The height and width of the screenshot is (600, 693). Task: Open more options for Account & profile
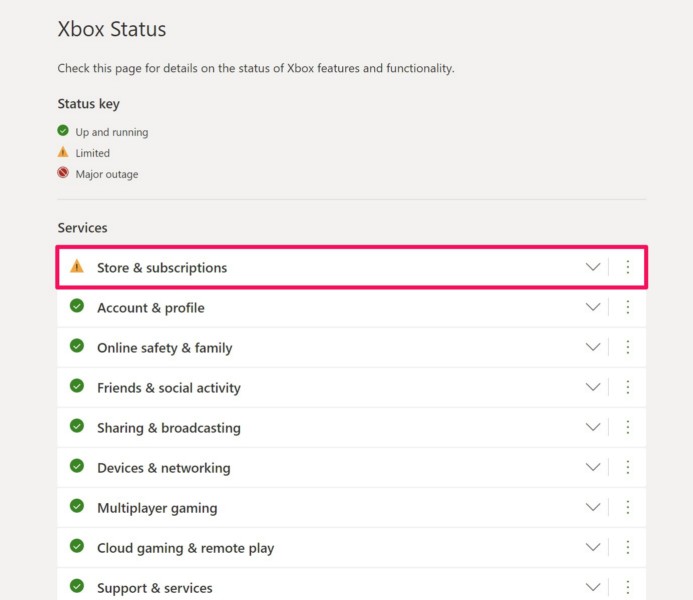pos(628,307)
